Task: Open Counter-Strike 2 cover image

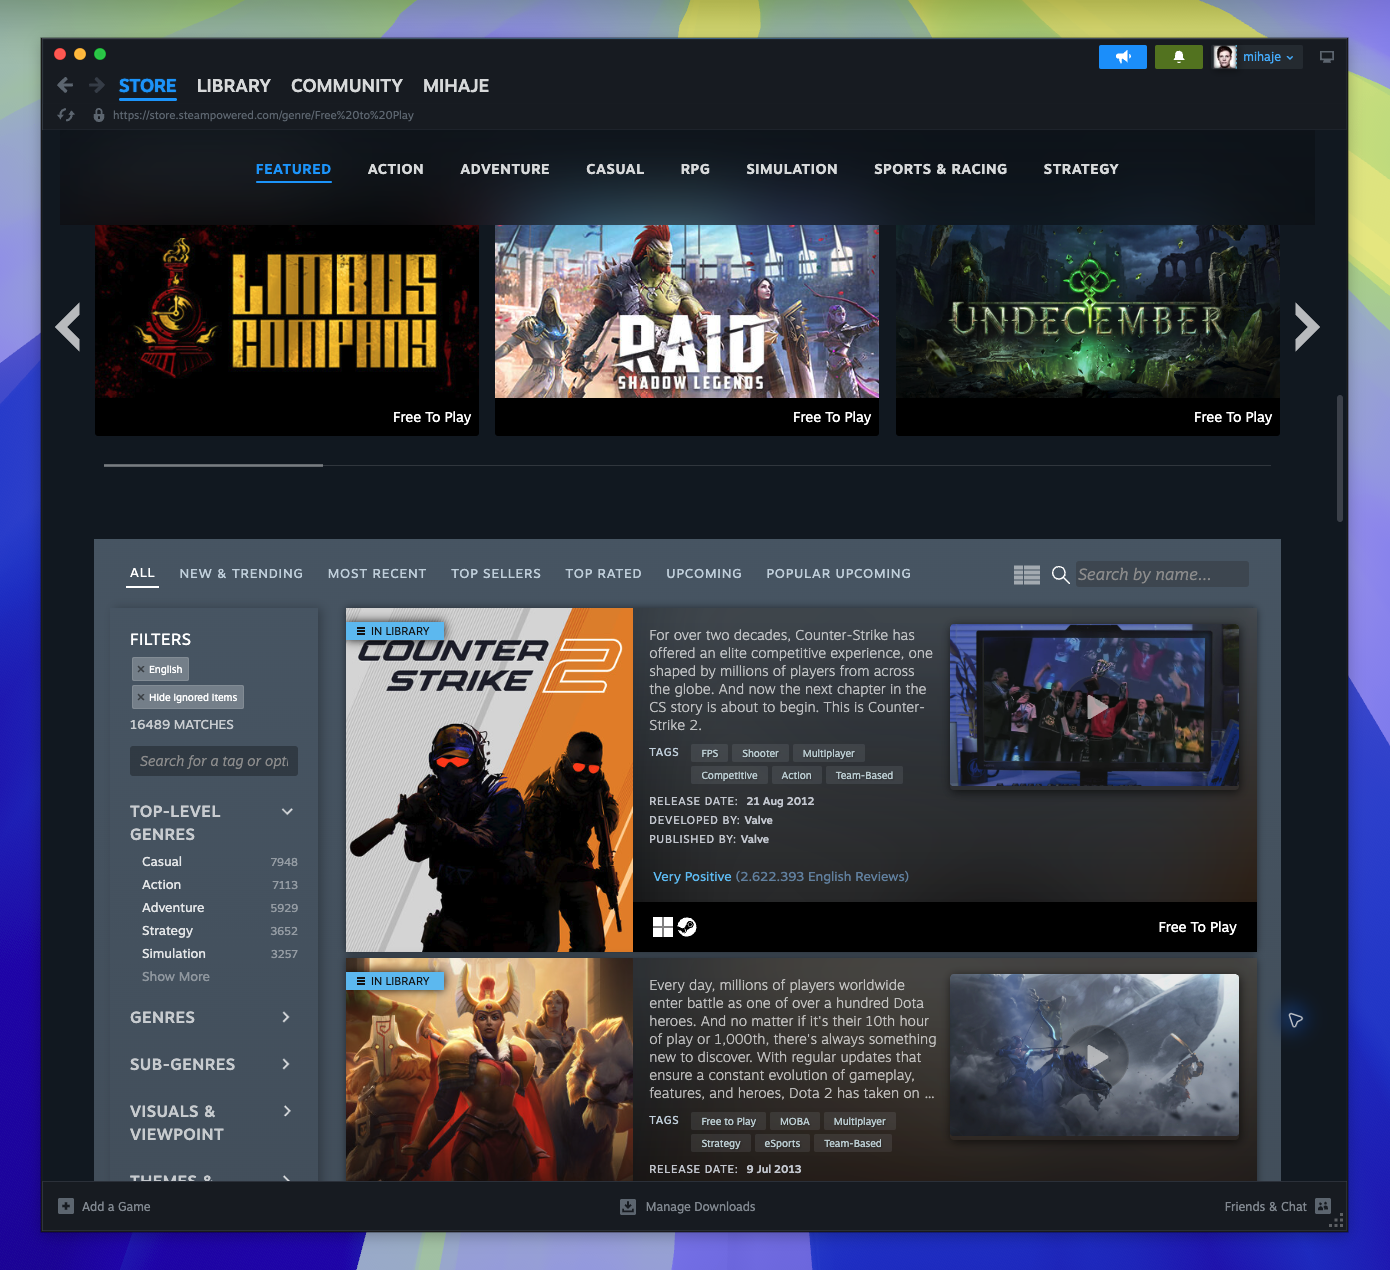Action: (489, 780)
